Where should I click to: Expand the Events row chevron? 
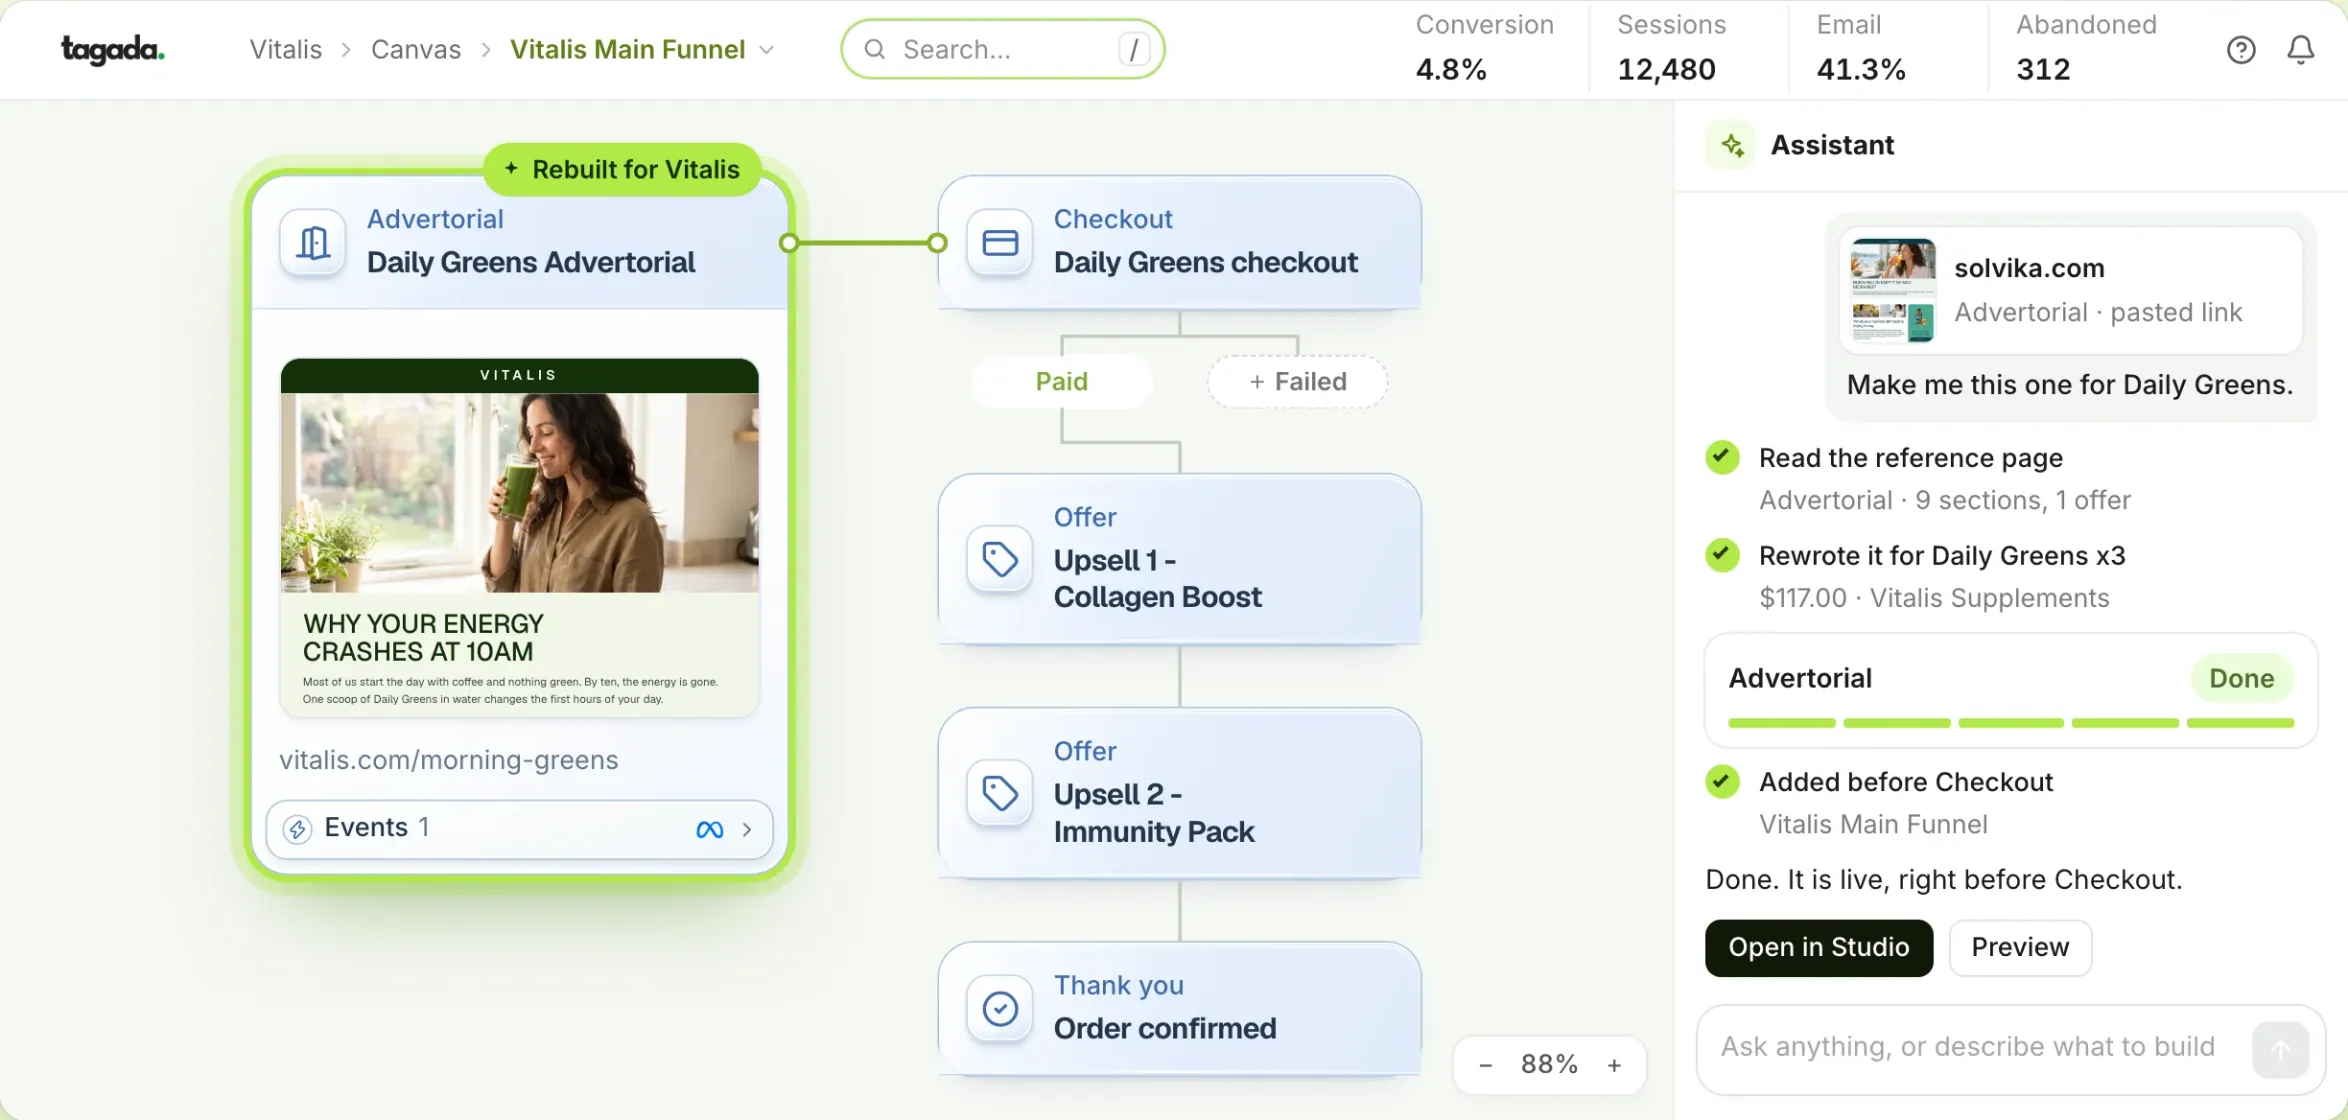747,829
